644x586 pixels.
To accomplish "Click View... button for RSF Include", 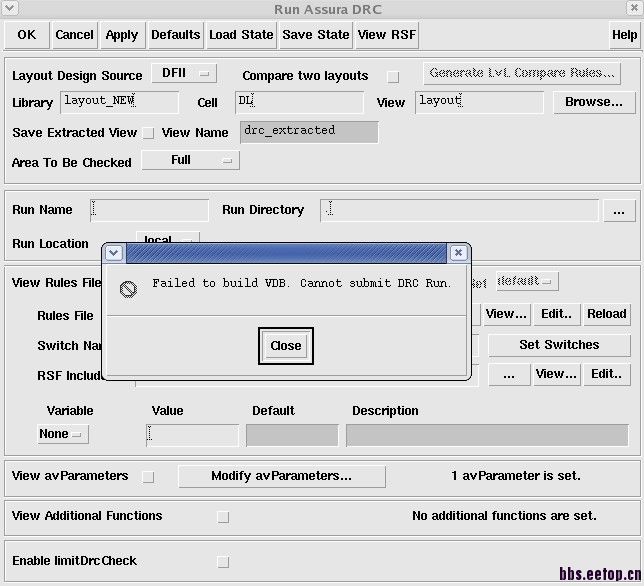I will pyautogui.click(x=557, y=375).
